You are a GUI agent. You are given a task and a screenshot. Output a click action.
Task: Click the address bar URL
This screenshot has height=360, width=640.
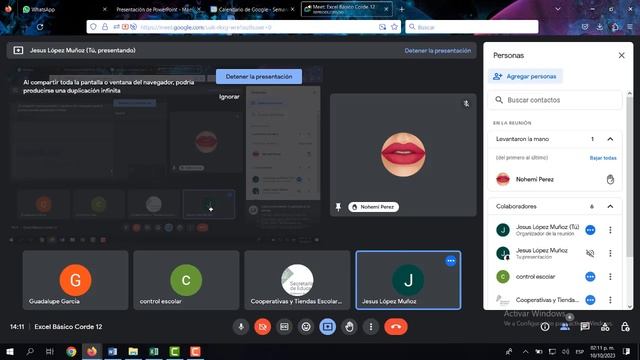206,27
